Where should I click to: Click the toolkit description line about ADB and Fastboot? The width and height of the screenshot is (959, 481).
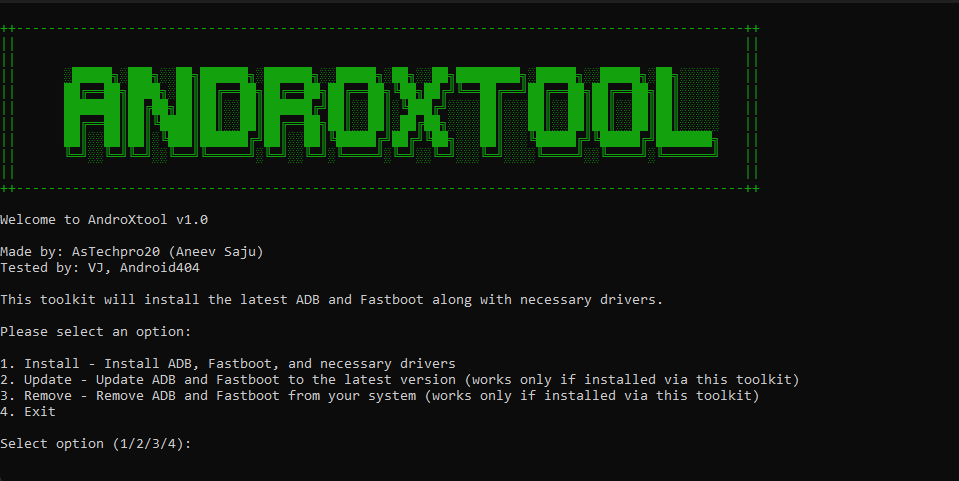(x=331, y=300)
